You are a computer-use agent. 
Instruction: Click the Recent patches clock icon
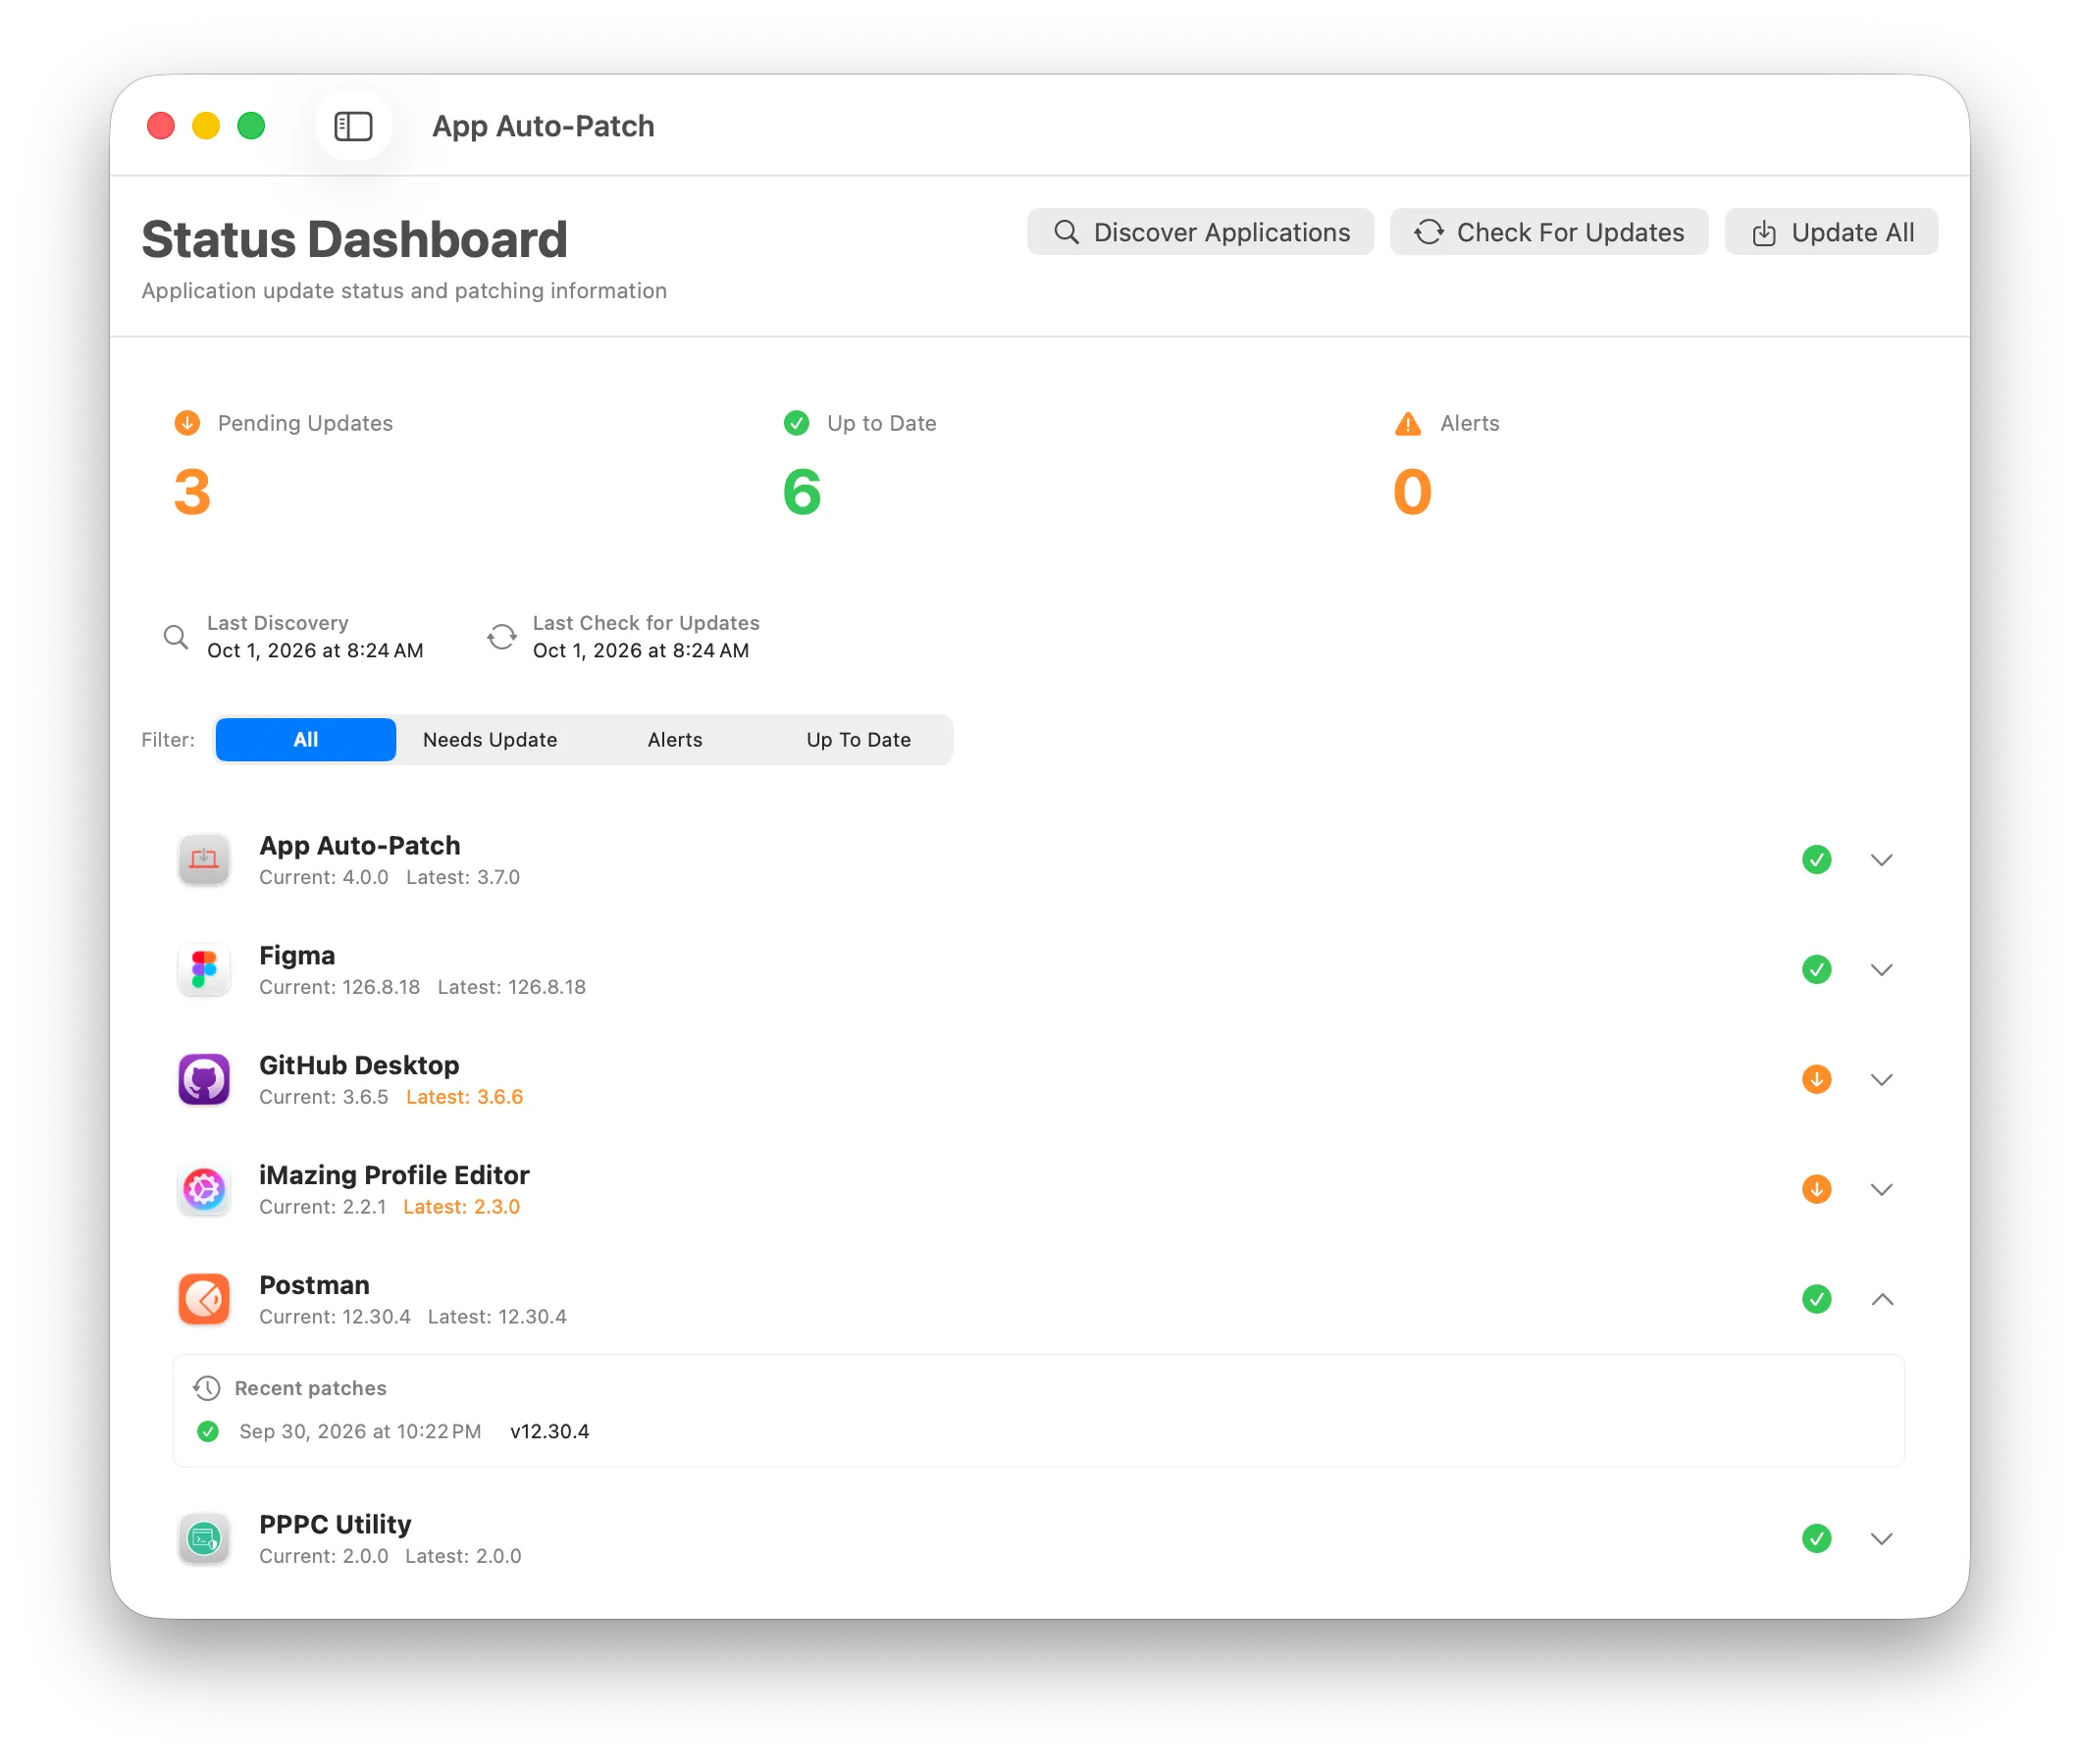point(207,1389)
